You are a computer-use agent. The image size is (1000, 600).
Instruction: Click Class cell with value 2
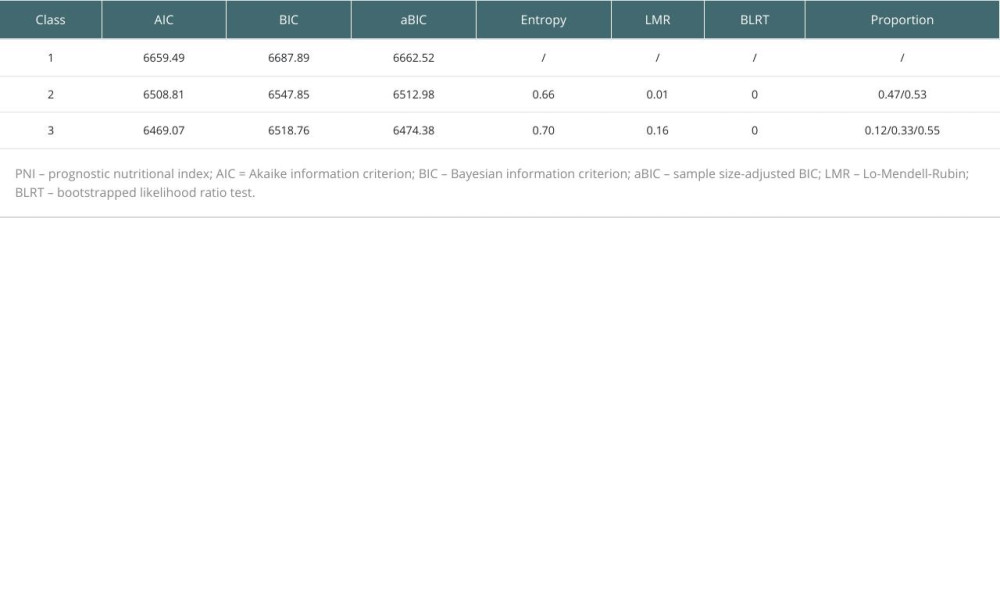coord(50,94)
